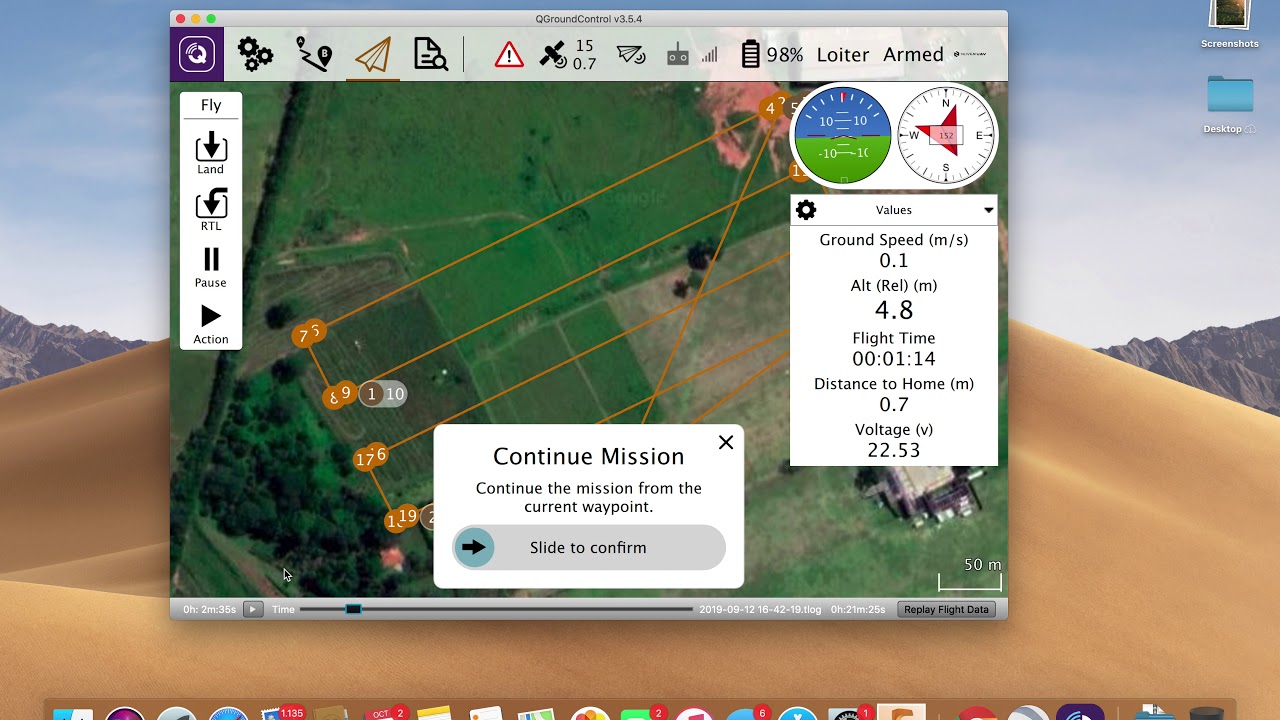
Task: Click log filename 2019-09-12 16-42-19.tlog
Action: click(760, 609)
